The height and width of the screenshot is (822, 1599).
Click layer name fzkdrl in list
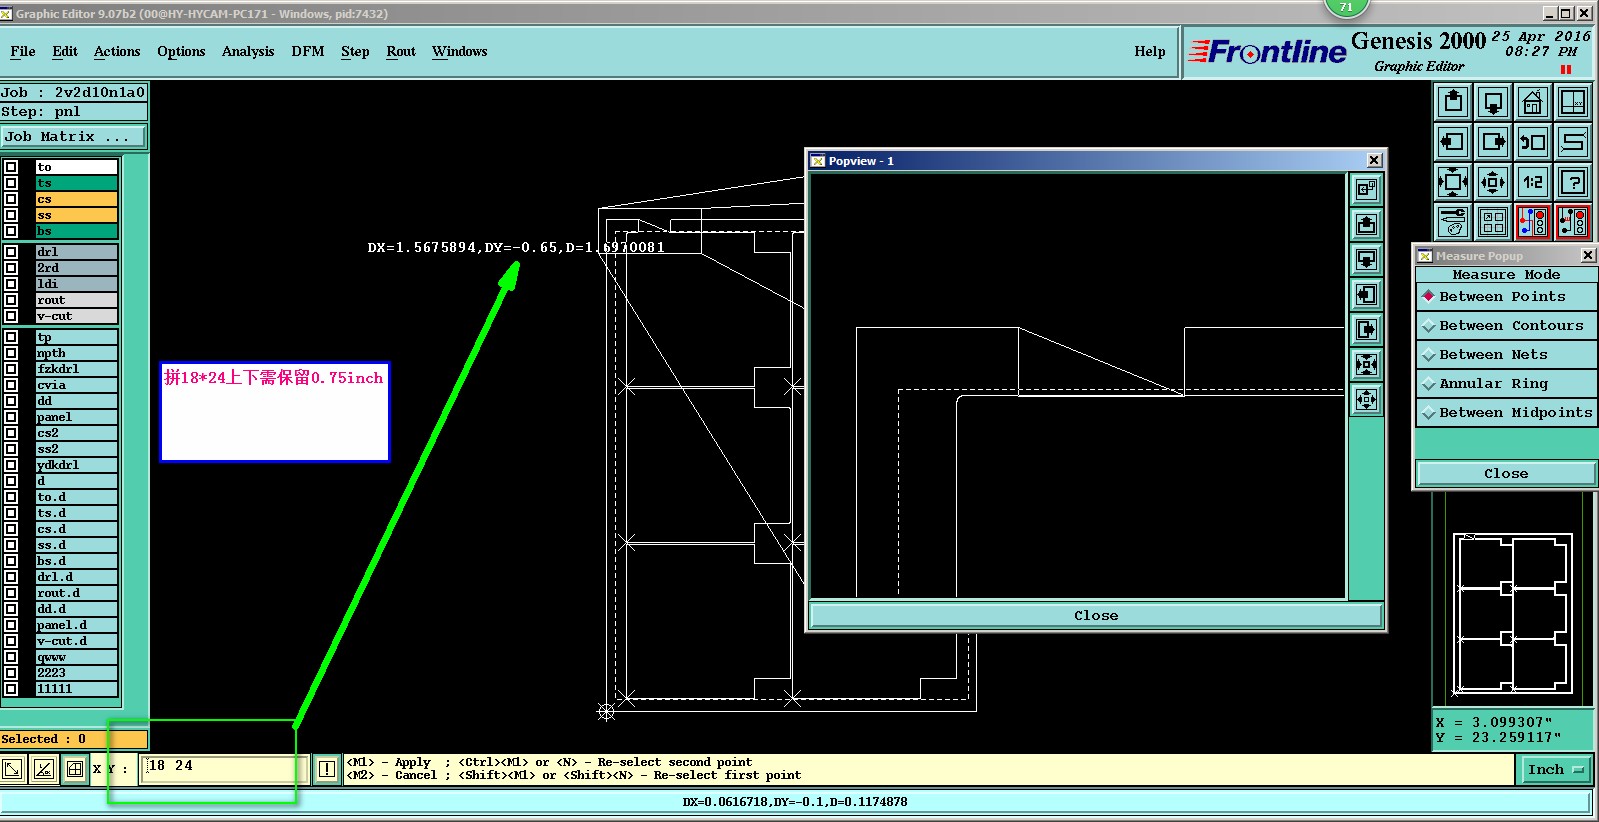tap(58, 369)
